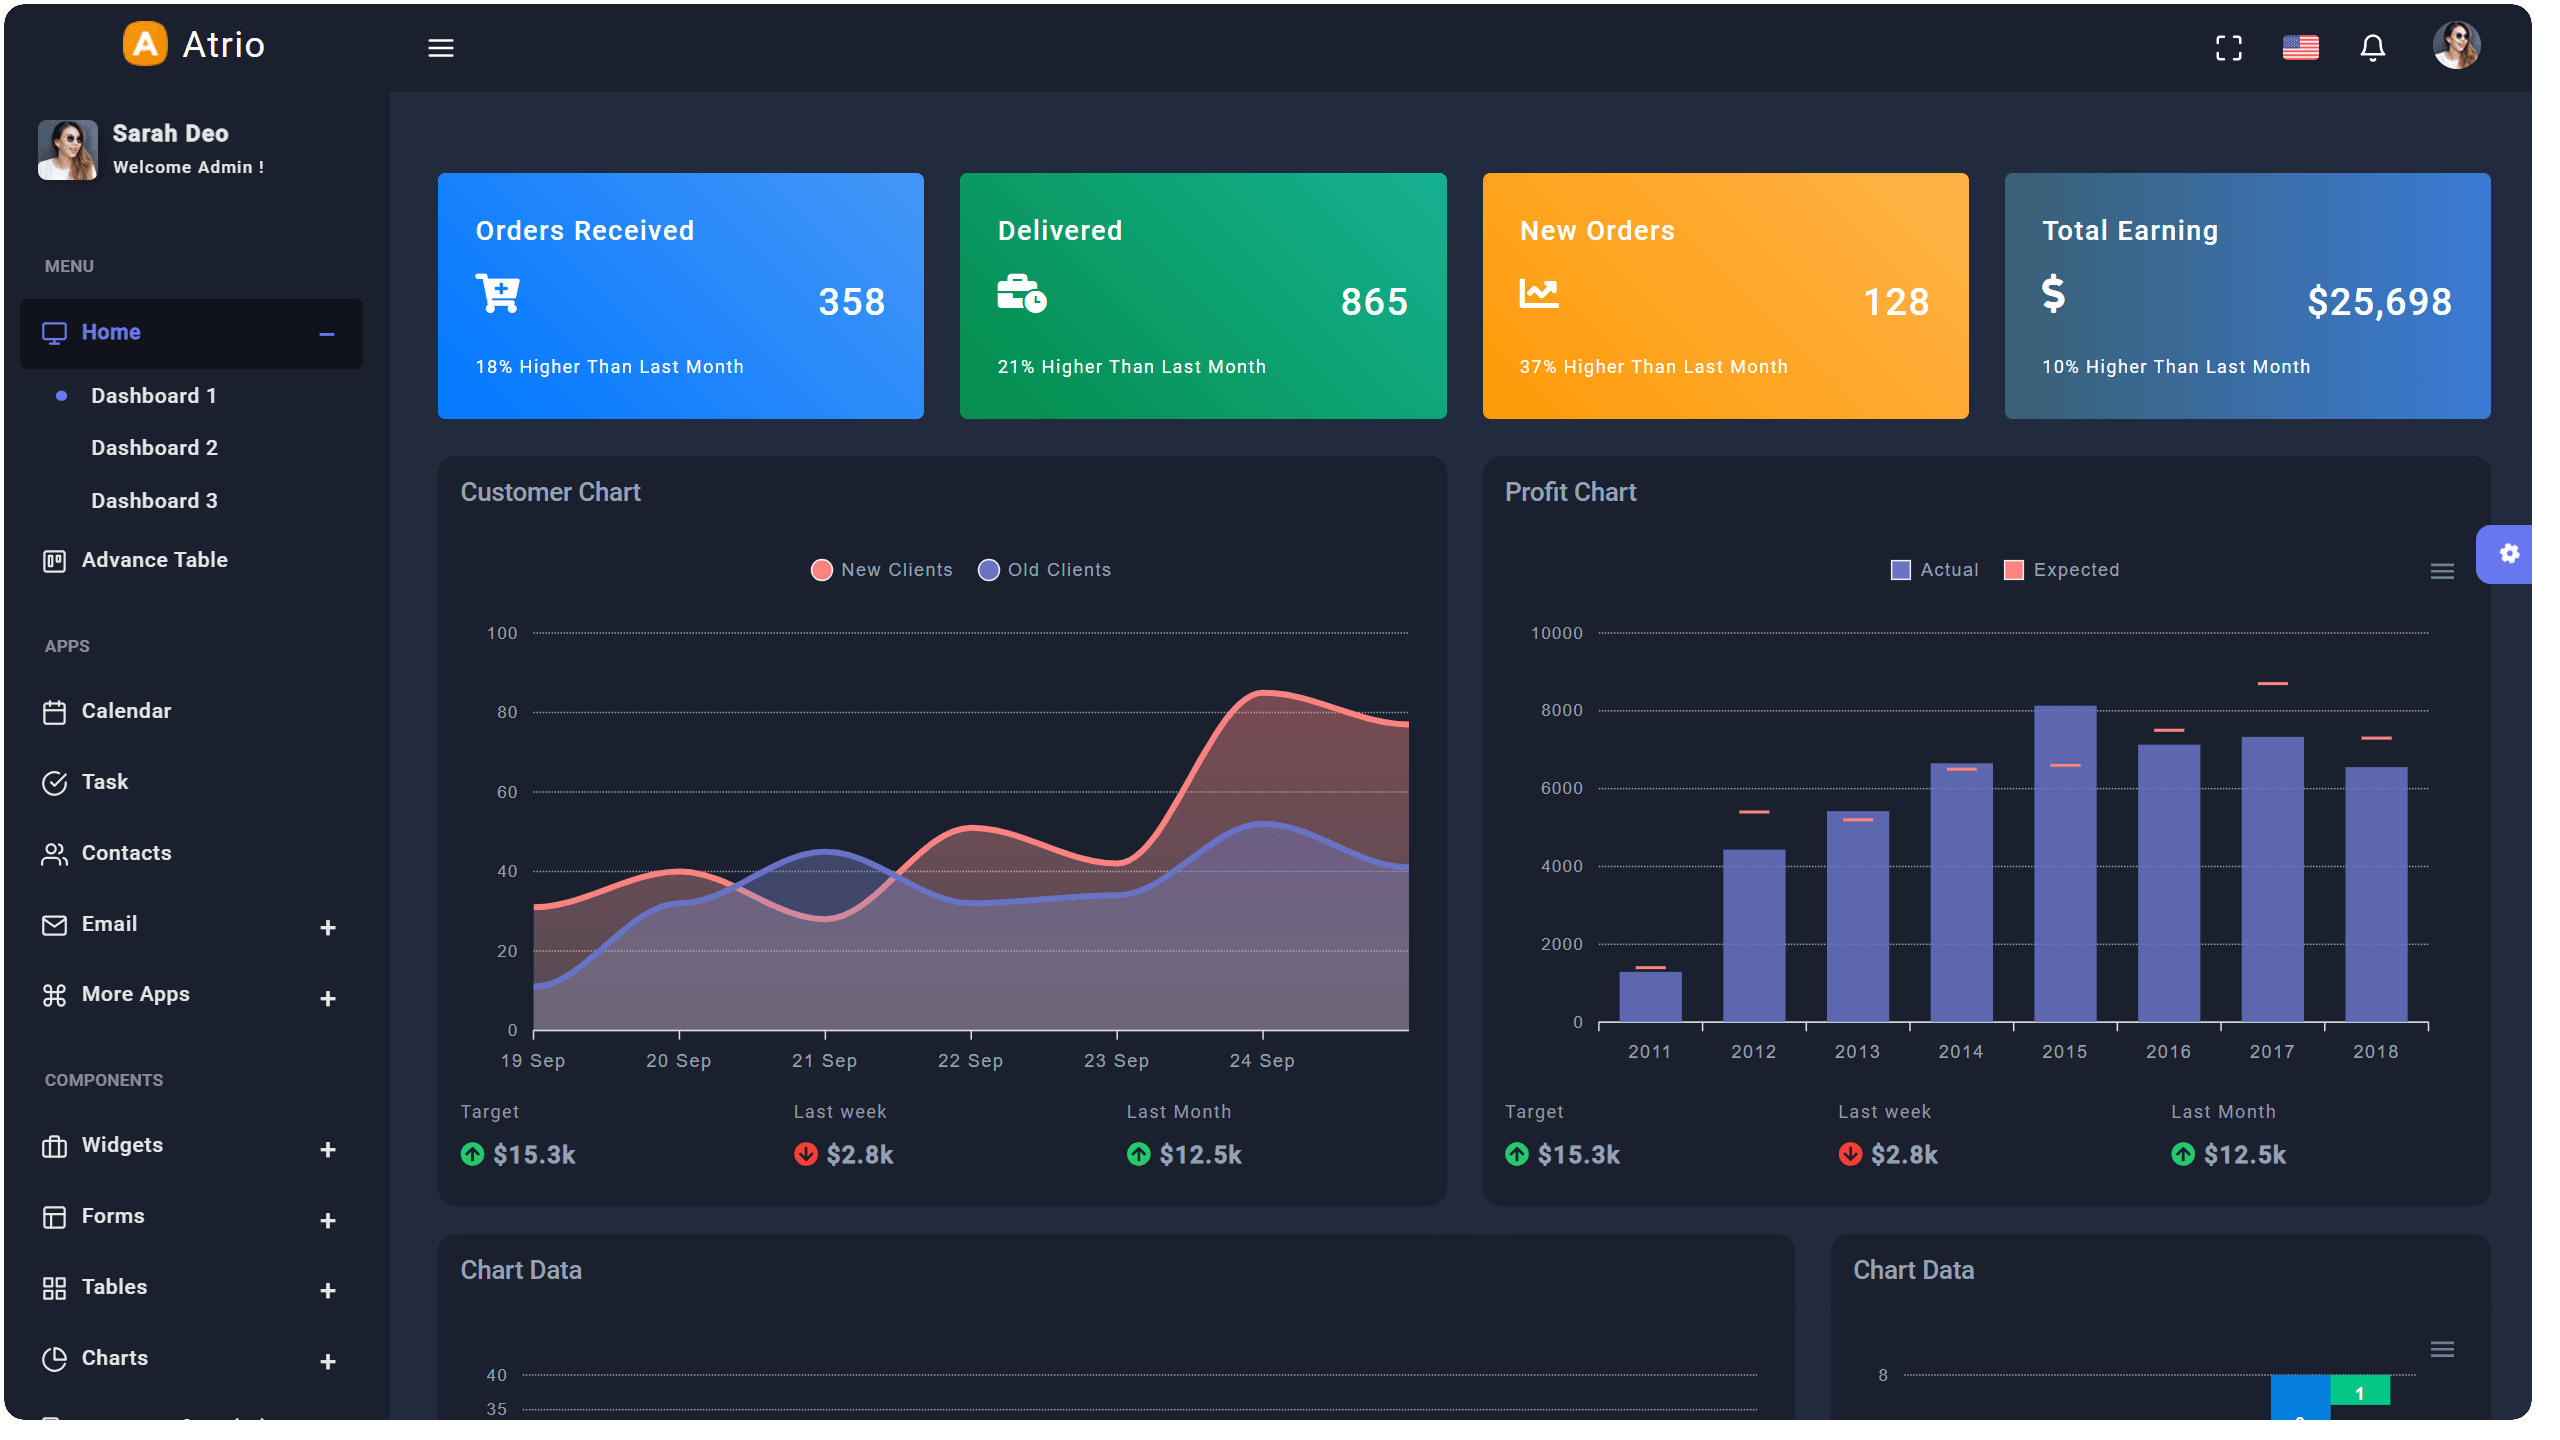Open the sidebar hamburger menu
Viewport: 2560px width, 1440px height.
tap(441, 47)
